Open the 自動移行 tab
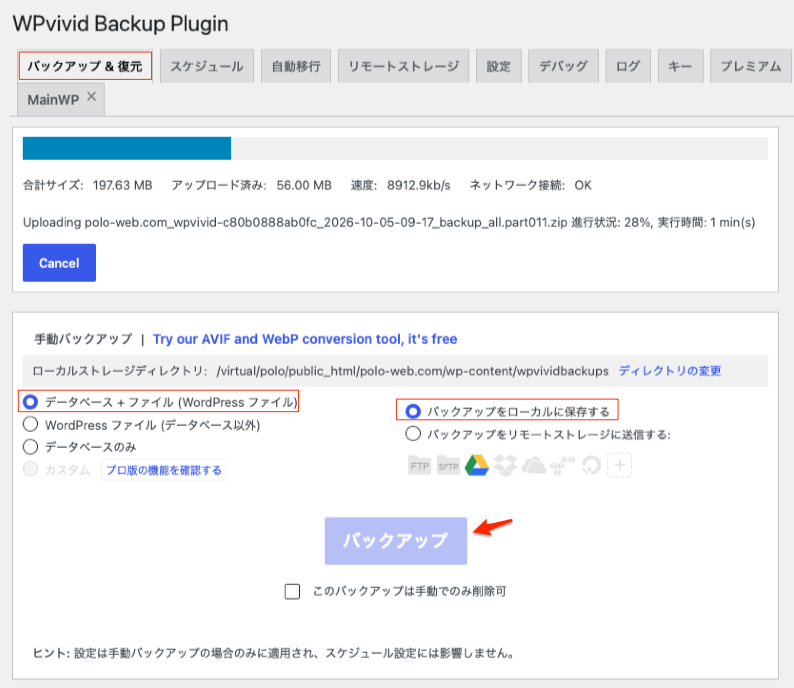The image size is (794, 688). point(296,66)
